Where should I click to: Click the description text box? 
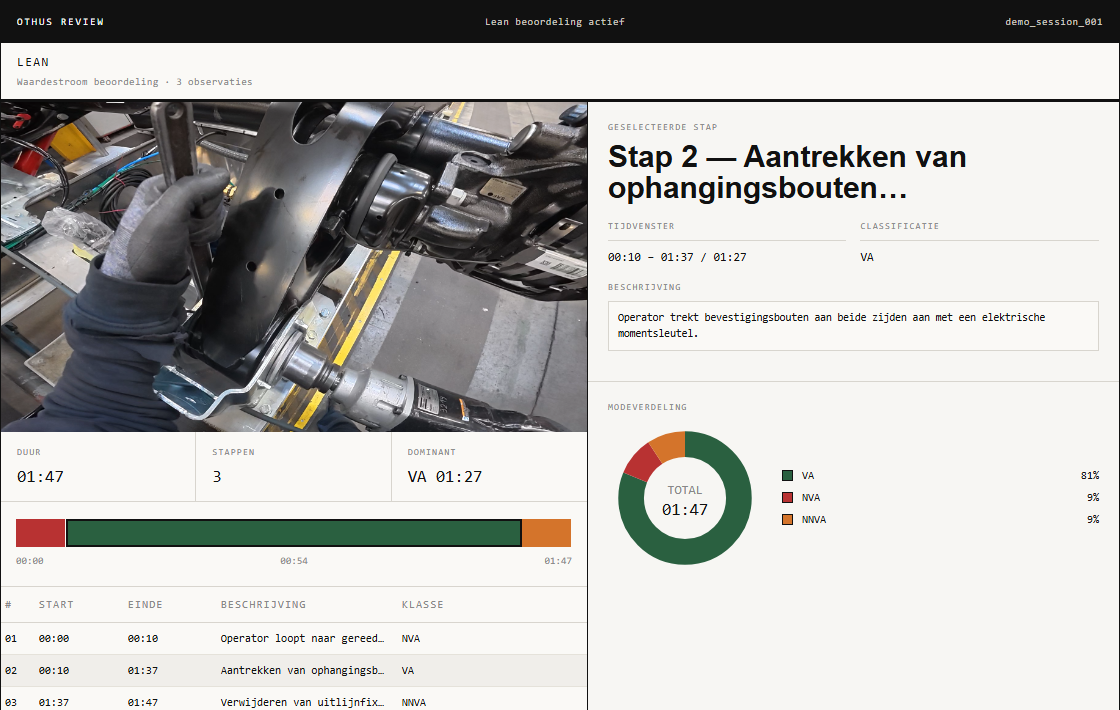[x=853, y=326]
